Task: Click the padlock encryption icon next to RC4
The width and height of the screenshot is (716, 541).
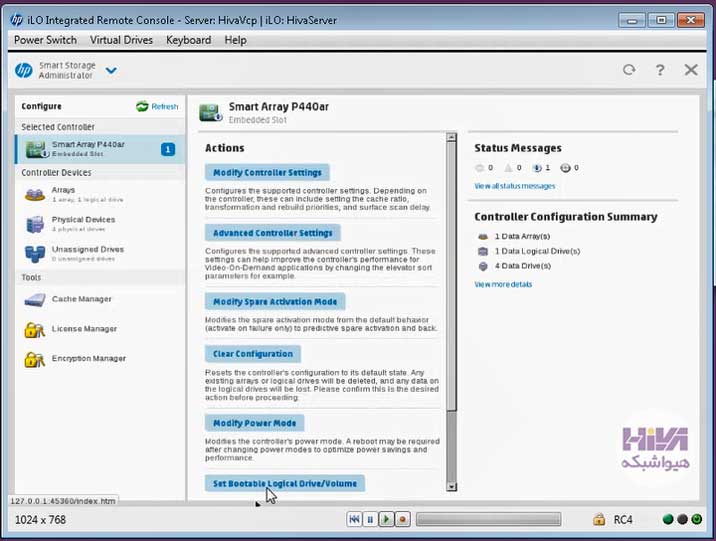Action: pos(599,519)
